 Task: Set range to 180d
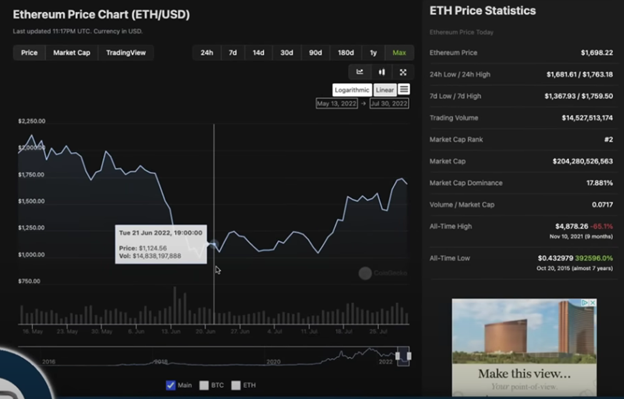click(x=346, y=53)
